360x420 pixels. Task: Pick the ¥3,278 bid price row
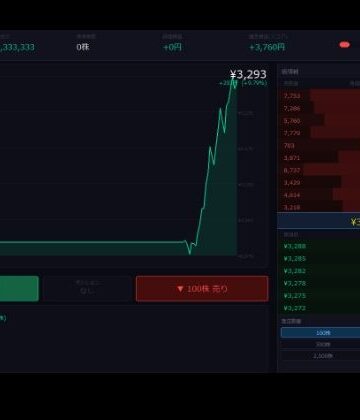pos(319,283)
